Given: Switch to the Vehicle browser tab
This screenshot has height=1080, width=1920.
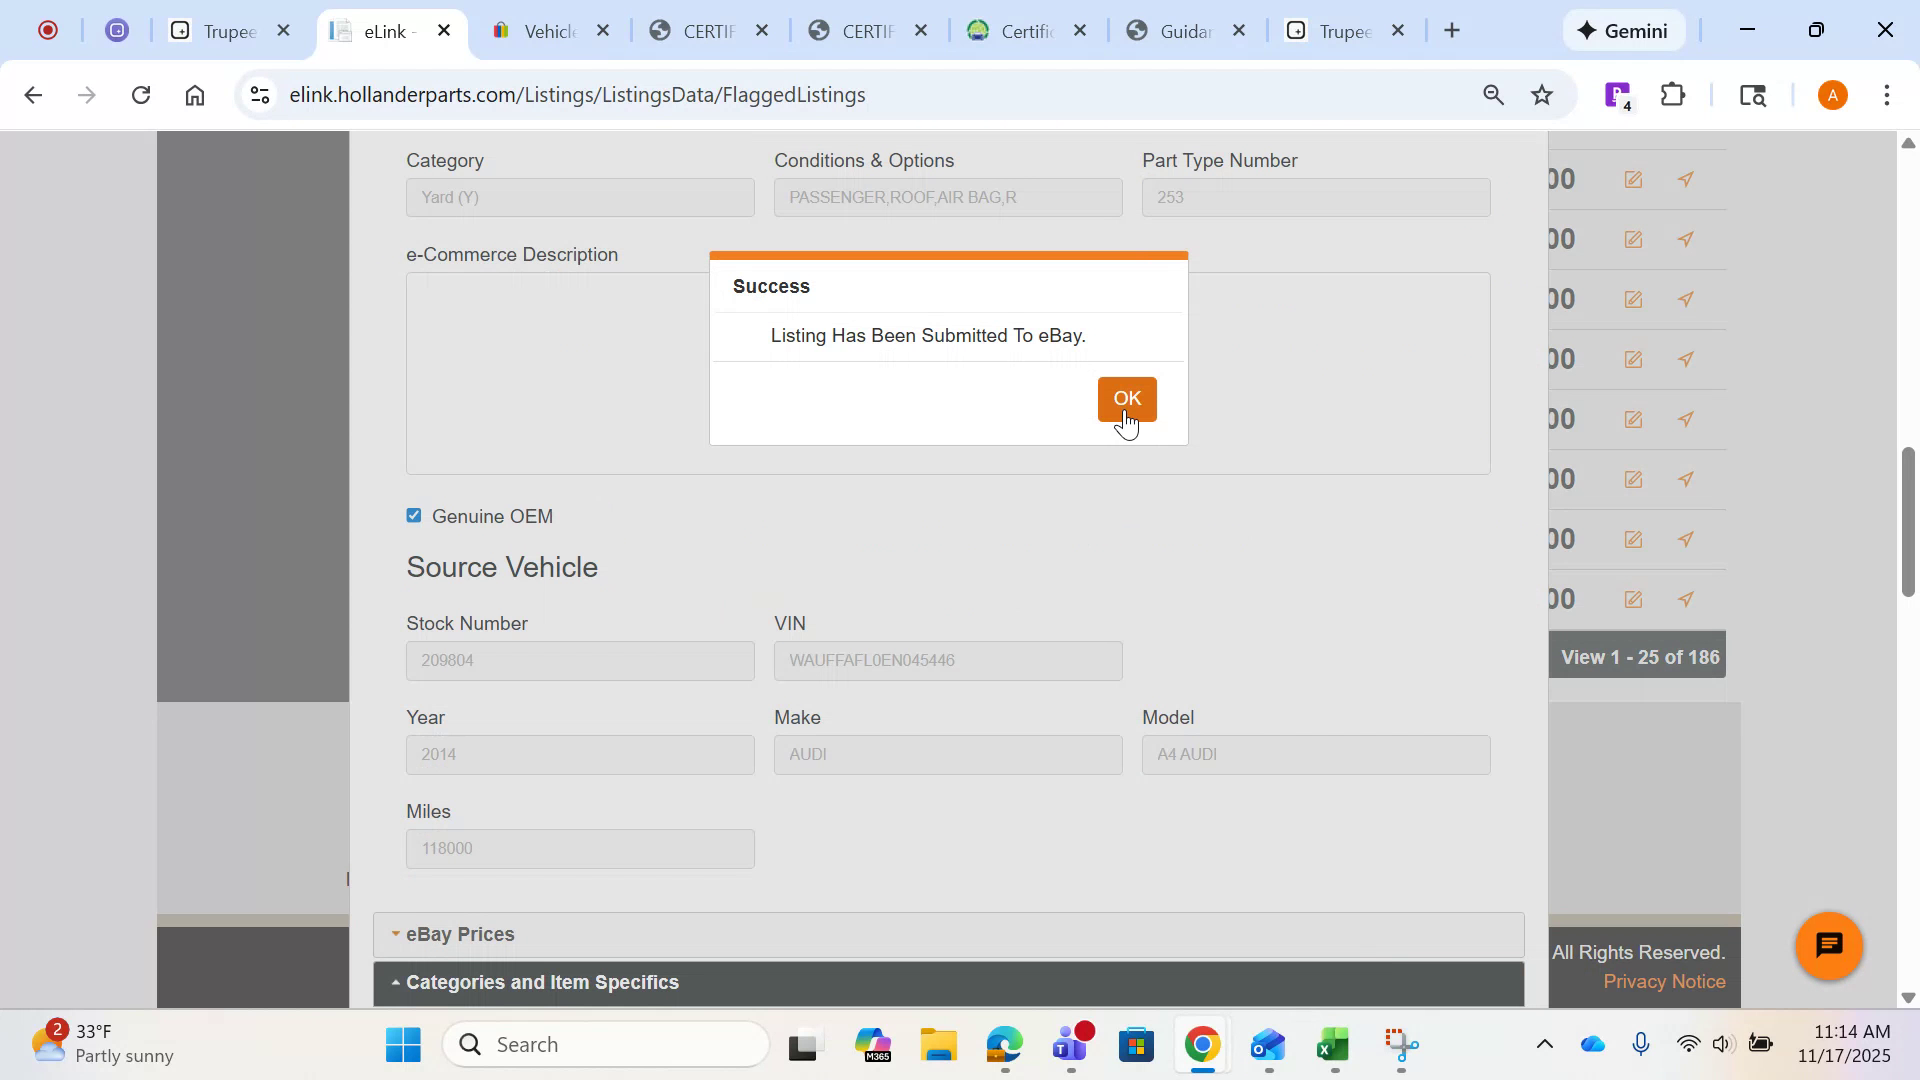Looking at the screenshot, I should 548,30.
